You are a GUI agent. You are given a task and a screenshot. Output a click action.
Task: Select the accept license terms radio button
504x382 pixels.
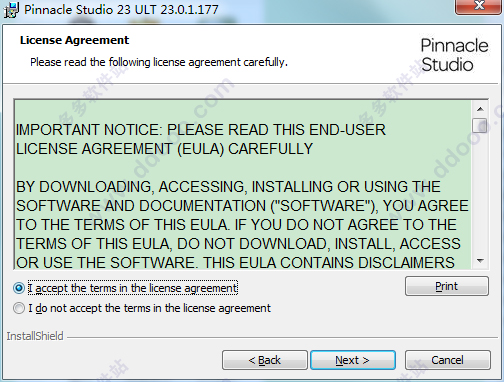pos(19,288)
